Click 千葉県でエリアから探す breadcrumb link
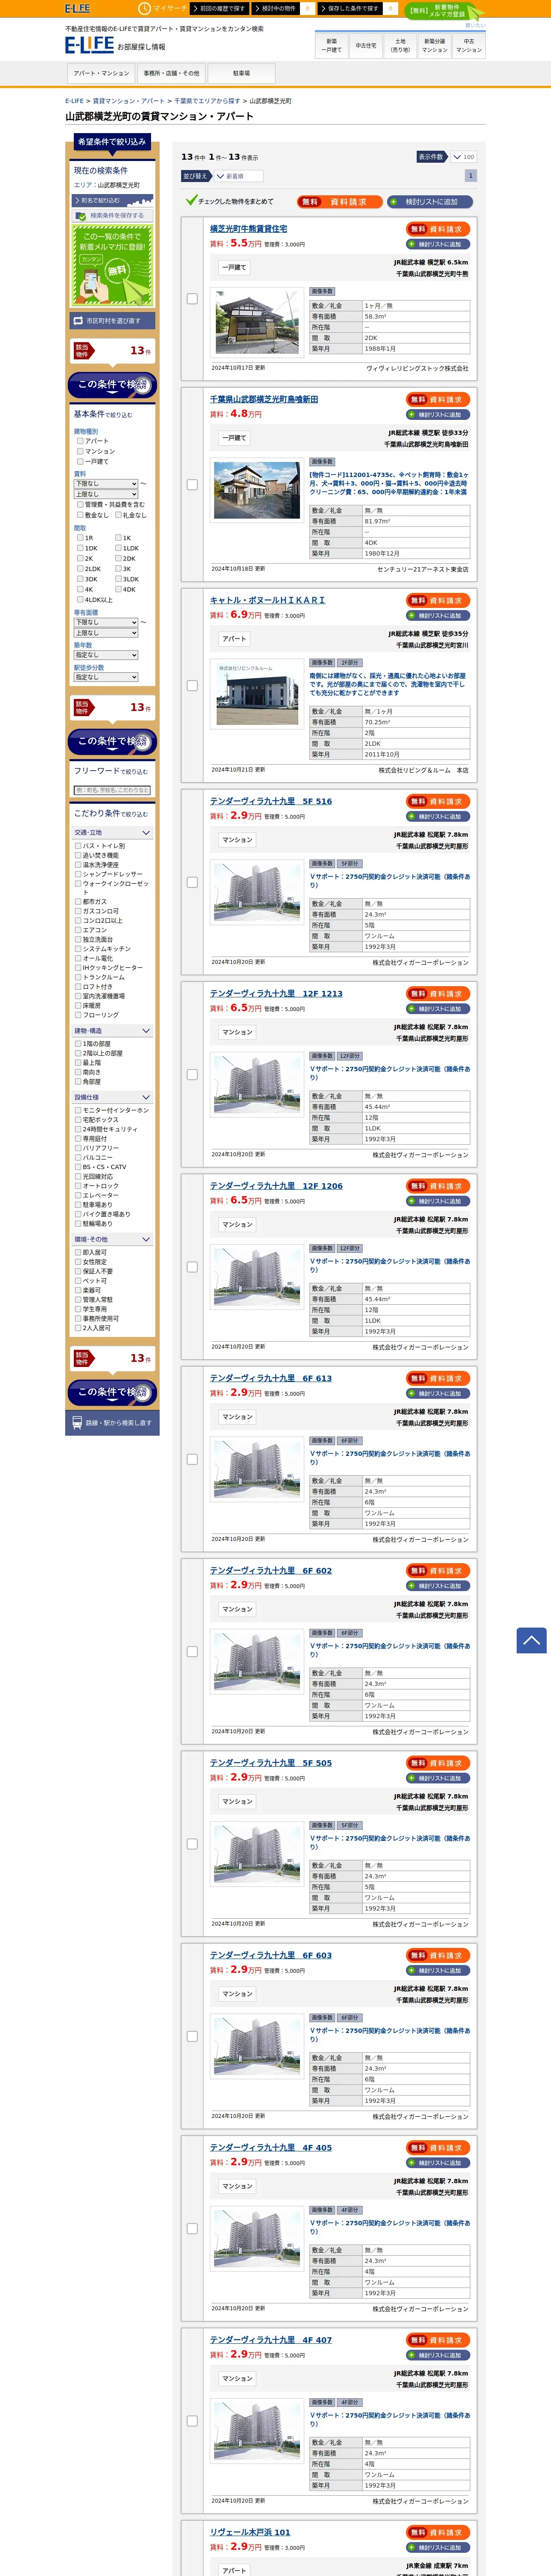This screenshot has height=2576, width=551. (207, 101)
